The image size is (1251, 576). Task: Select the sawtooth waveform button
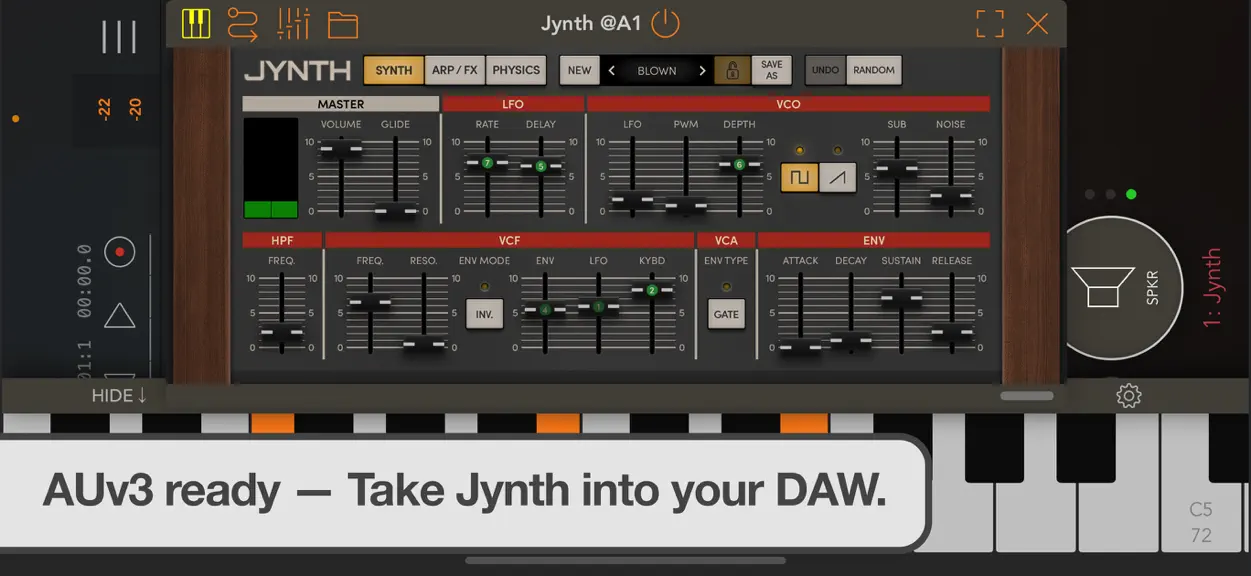click(838, 177)
